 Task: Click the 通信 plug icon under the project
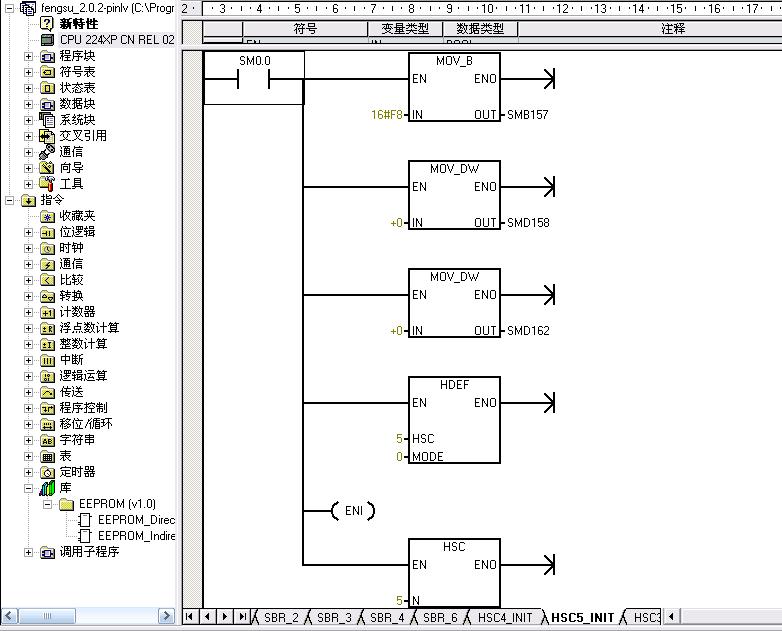pos(47,152)
